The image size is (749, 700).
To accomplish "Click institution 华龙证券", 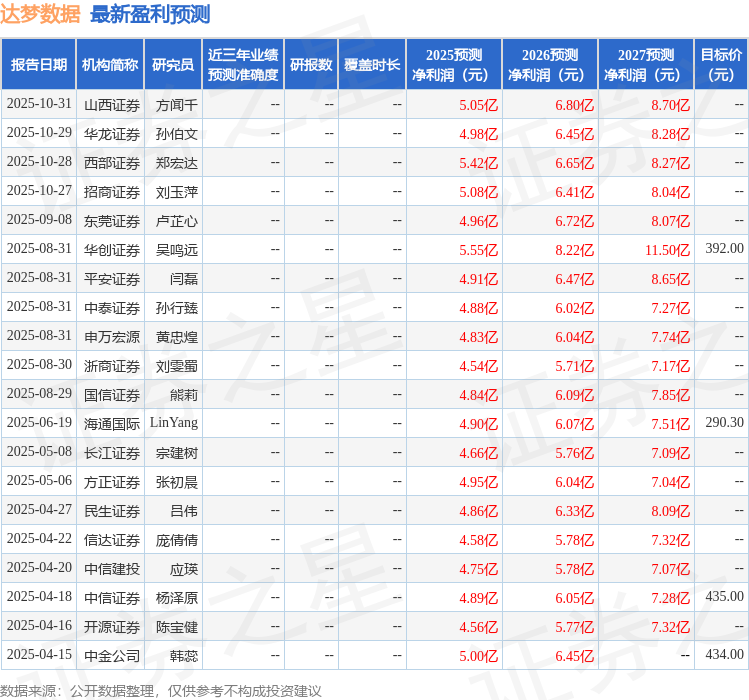I will 112,134.
